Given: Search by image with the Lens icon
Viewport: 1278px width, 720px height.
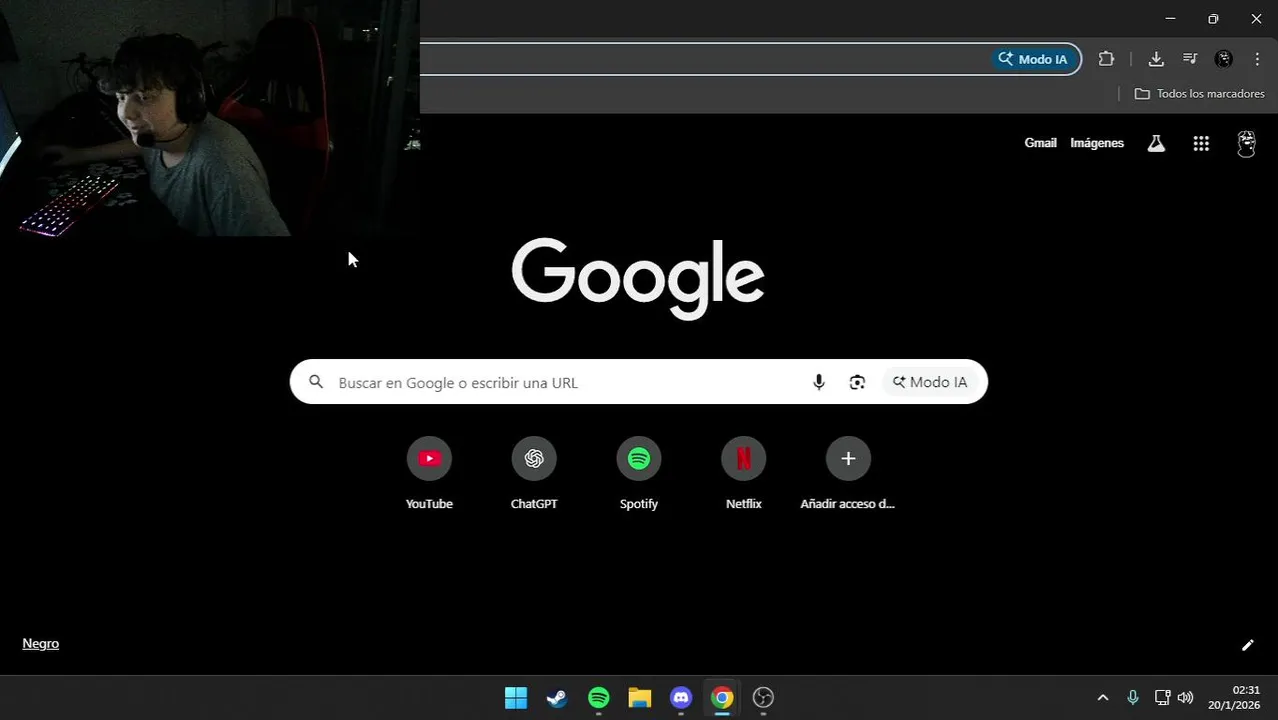Looking at the screenshot, I should click(857, 382).
